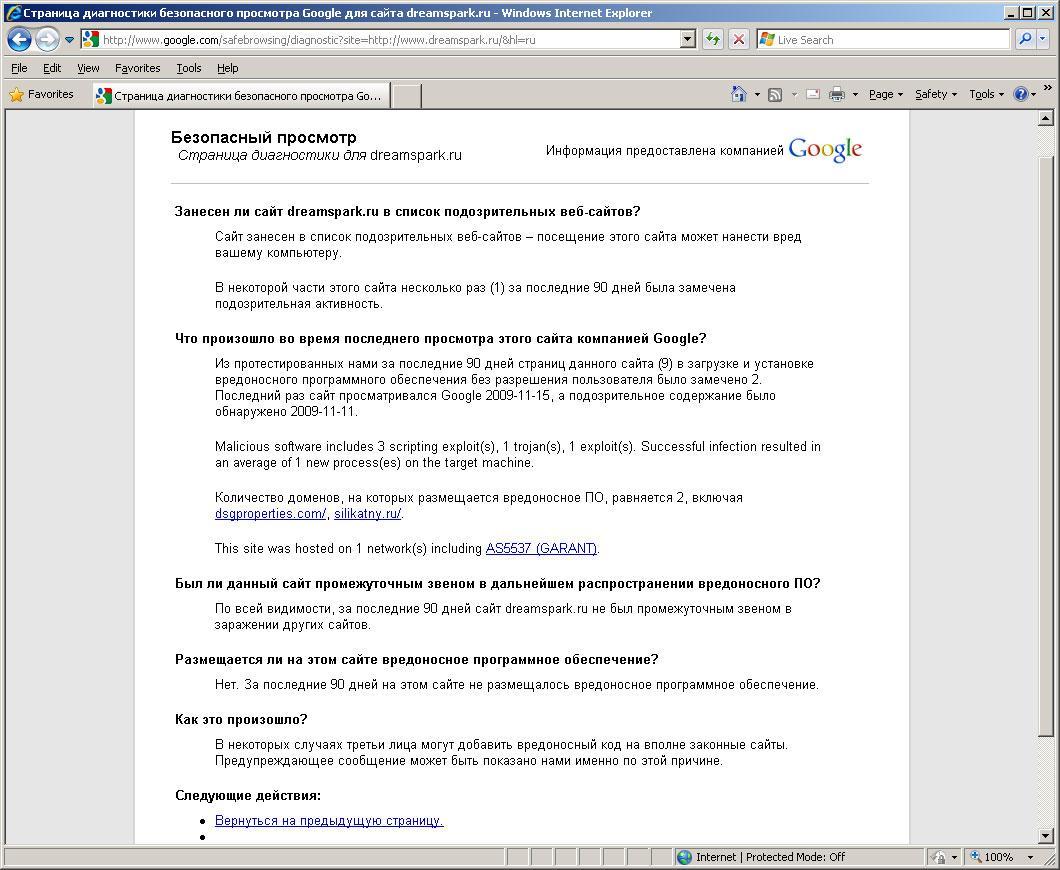Image resolution: width=1060 pixels, height=870 pixels.
Task: Click the vertical scrollbar down arrow
Action: coord(1047,836)
